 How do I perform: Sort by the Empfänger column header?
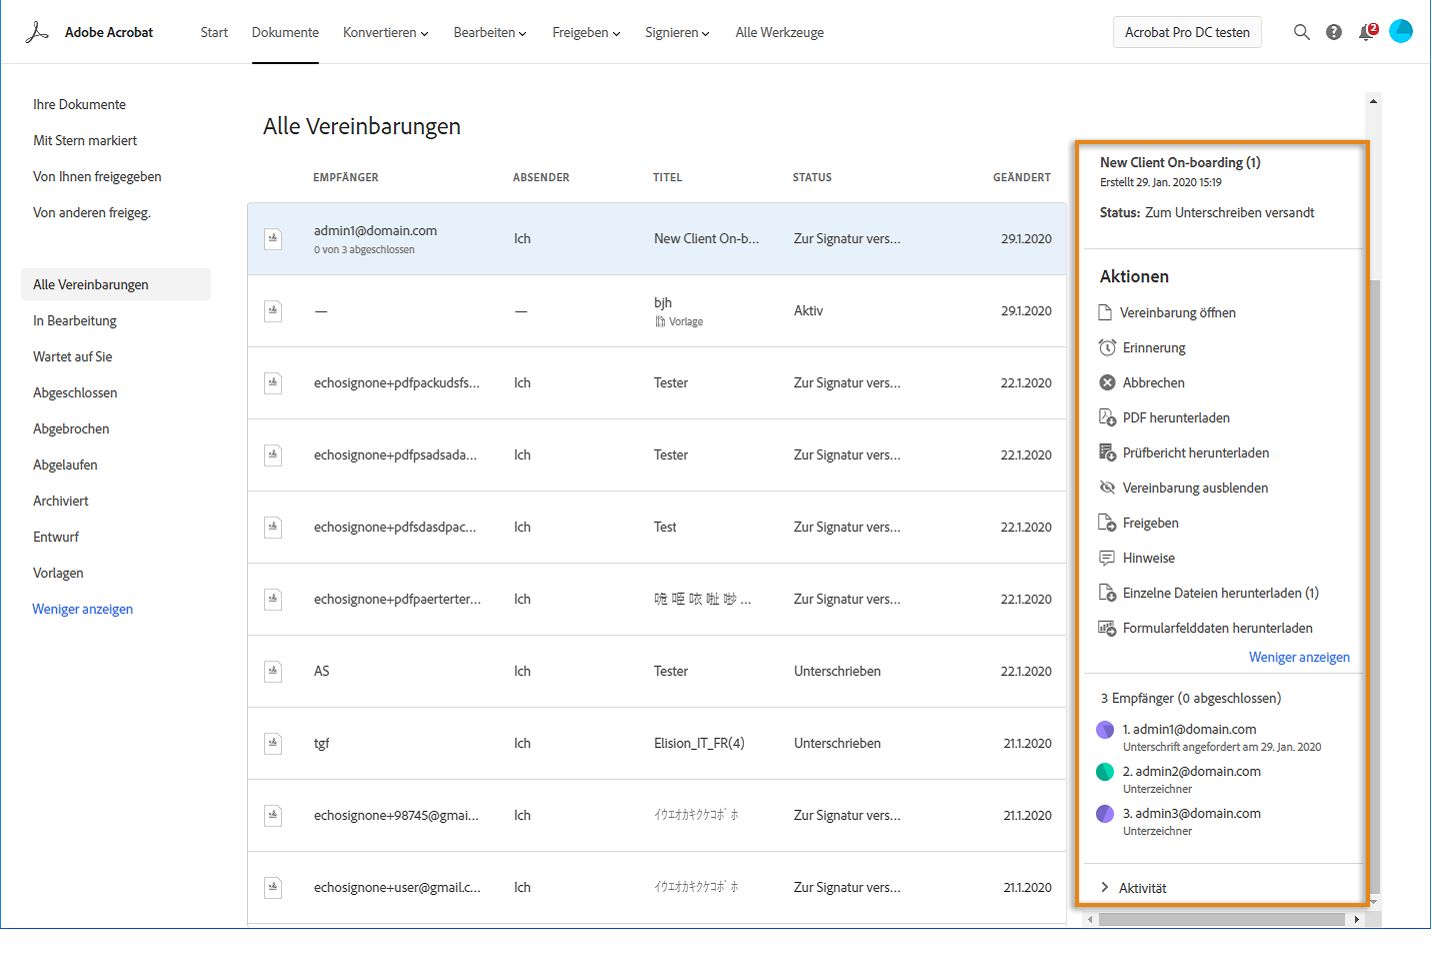click(346, 177)
